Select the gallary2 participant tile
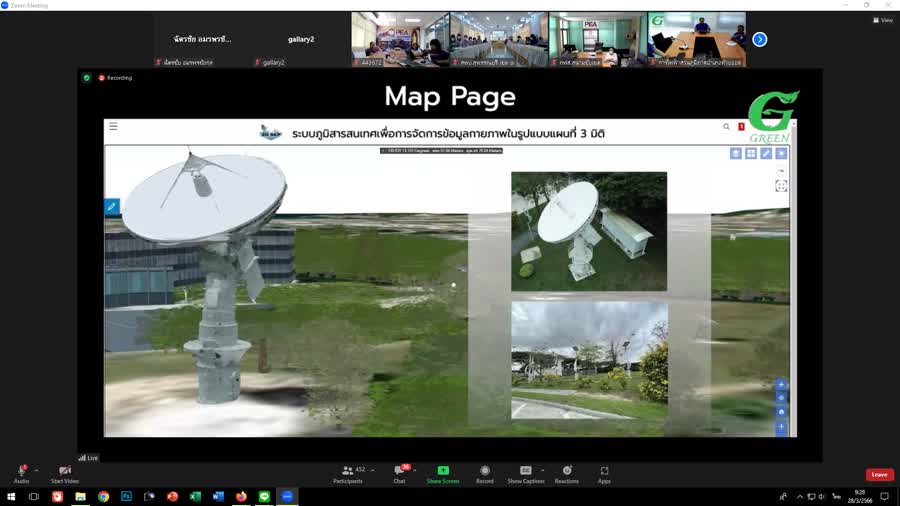Screen dimensions: 900x506 click(x=301, y=39)
